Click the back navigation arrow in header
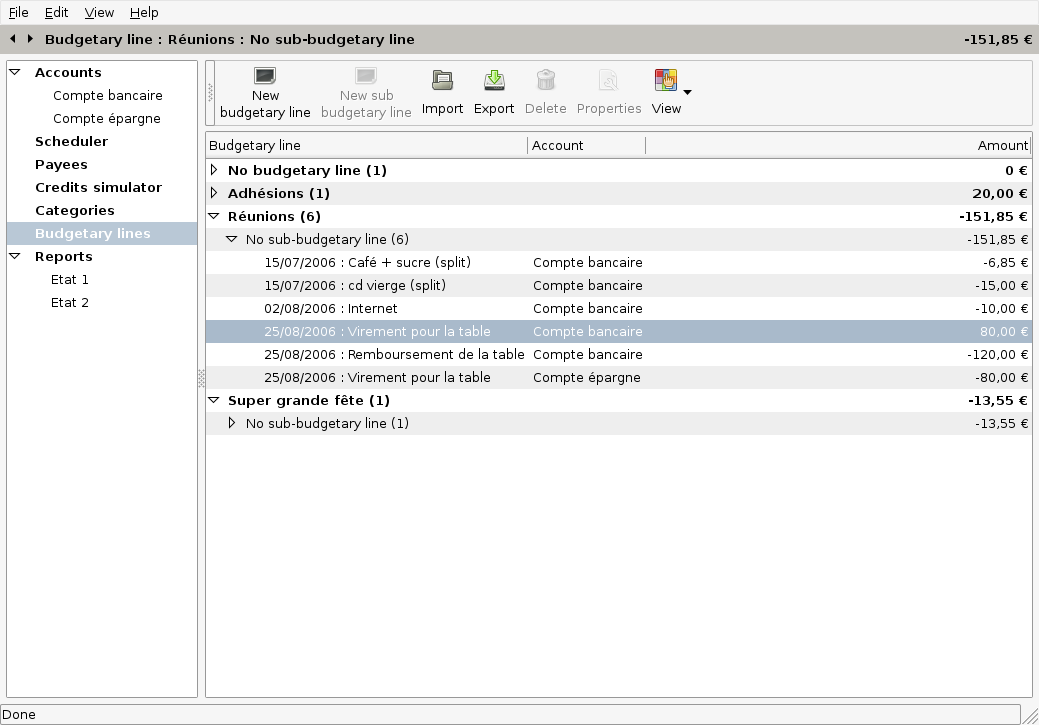This screenshot has height=725, width=1039. coord(13,39)
